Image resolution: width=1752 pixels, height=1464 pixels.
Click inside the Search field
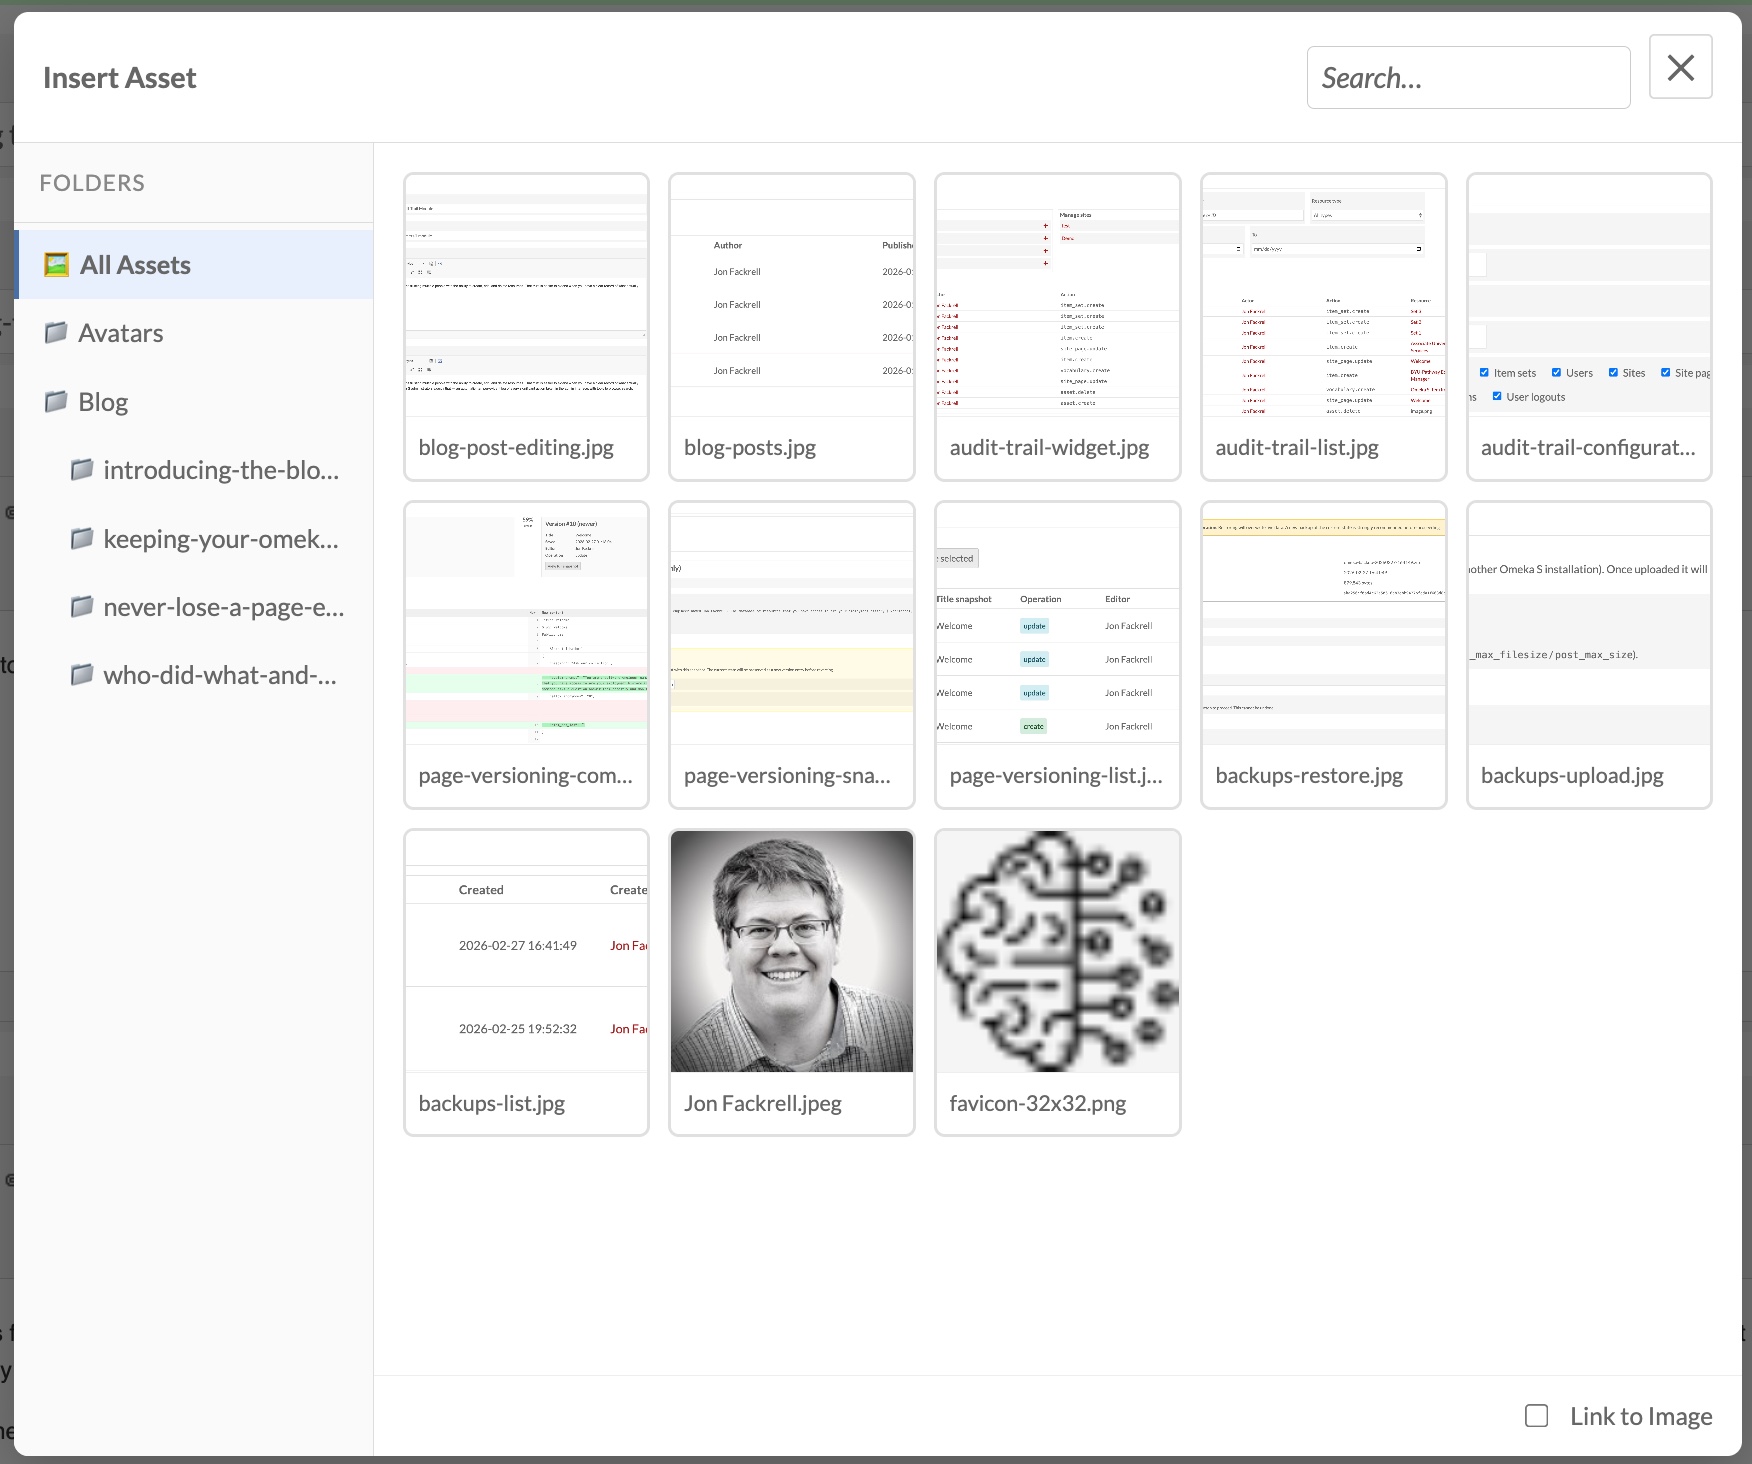pos(1467,77)
